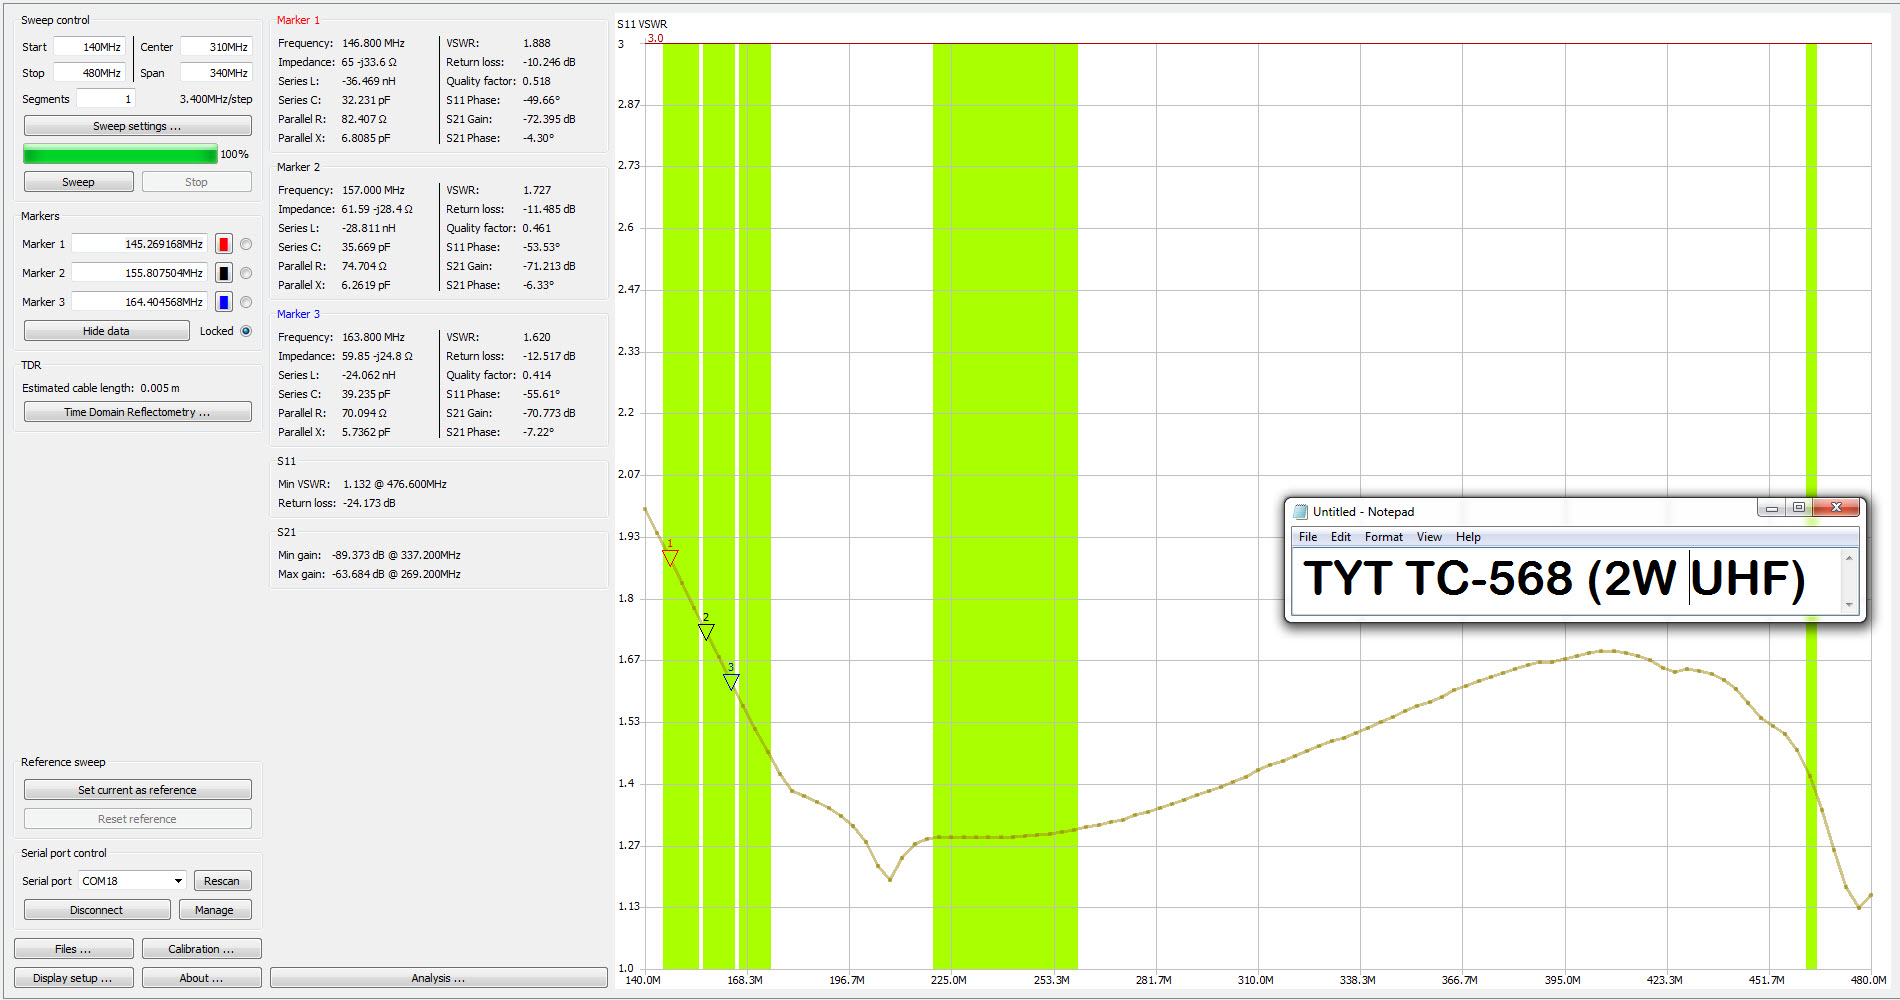Screen dimensions: 1900x1000
Task: Select the Marker 3 radio button
Action: point(246,302)
